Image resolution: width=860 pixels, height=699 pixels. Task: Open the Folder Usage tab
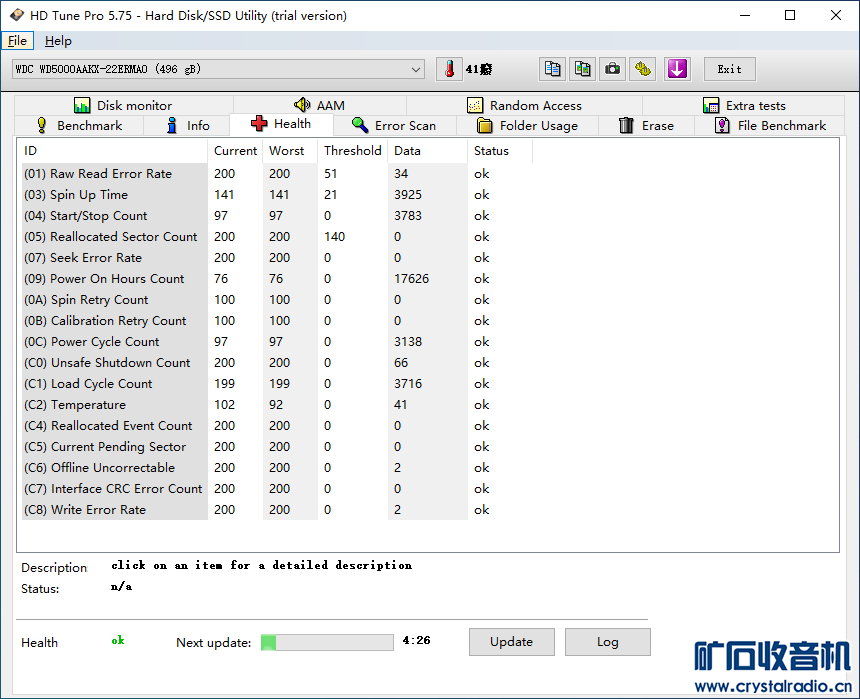click(528, 126)
